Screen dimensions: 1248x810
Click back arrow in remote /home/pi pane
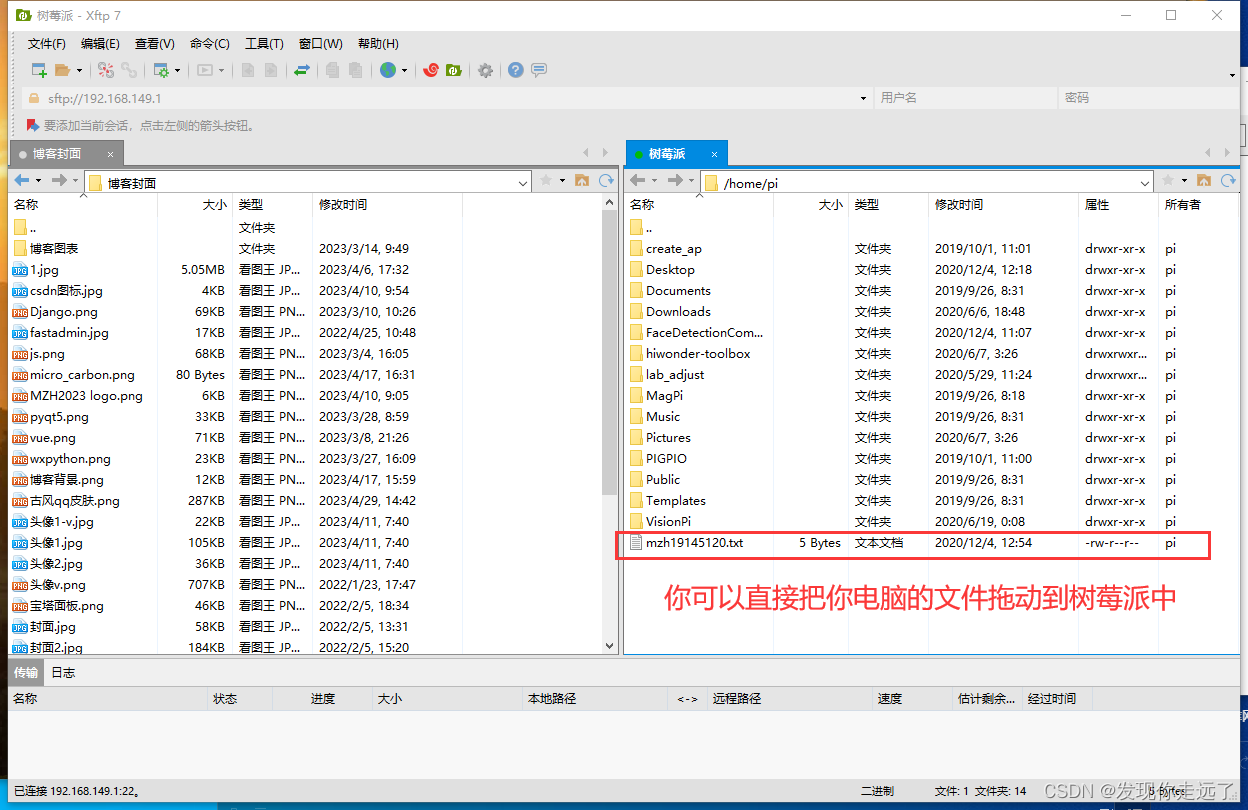pos(638,180)
